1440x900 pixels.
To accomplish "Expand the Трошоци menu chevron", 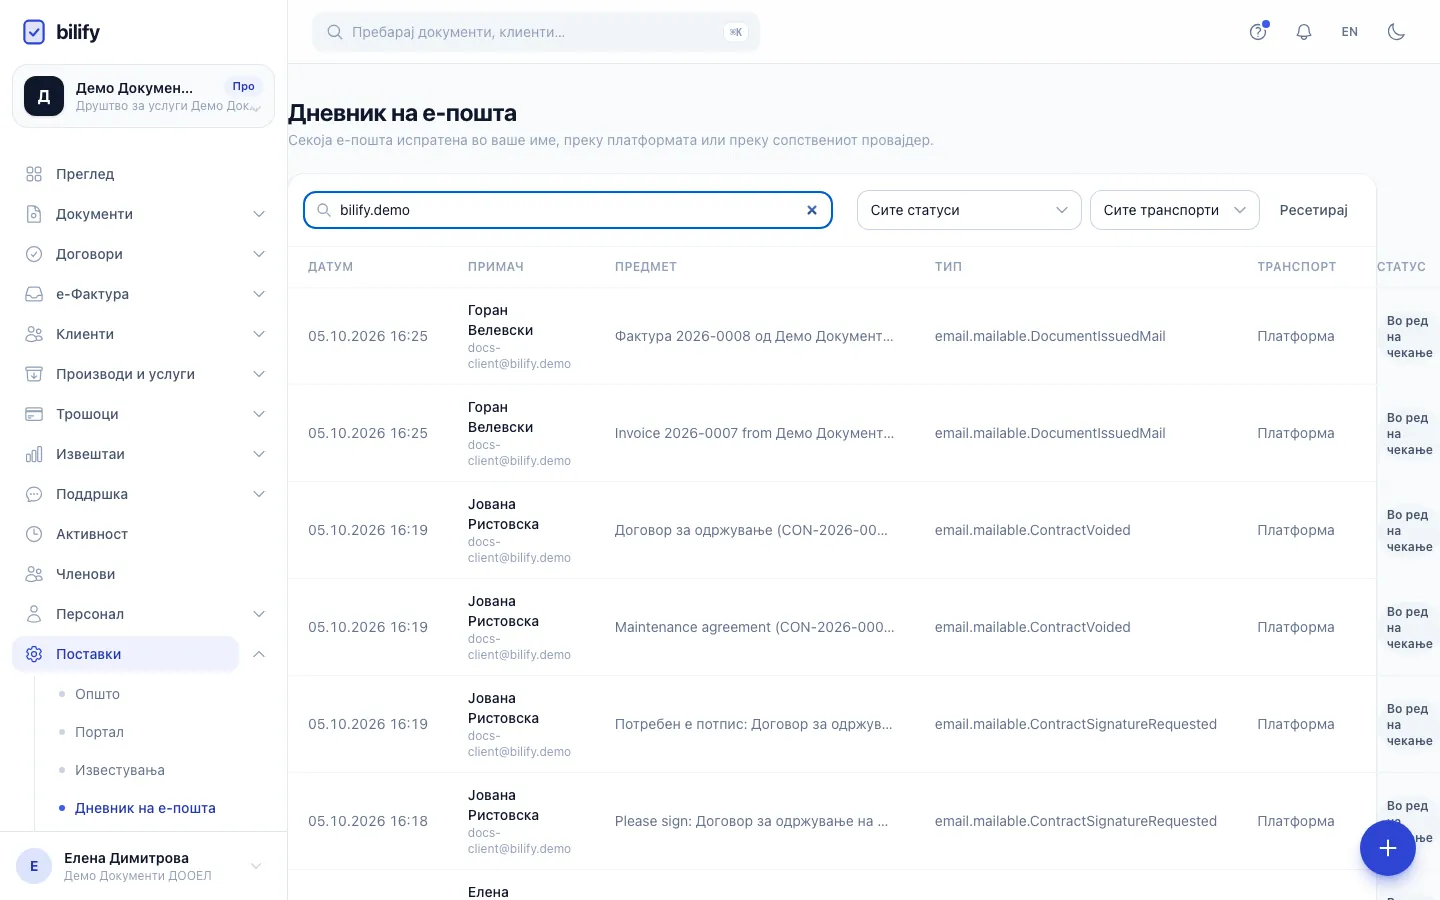I will [x=259, y=414].
